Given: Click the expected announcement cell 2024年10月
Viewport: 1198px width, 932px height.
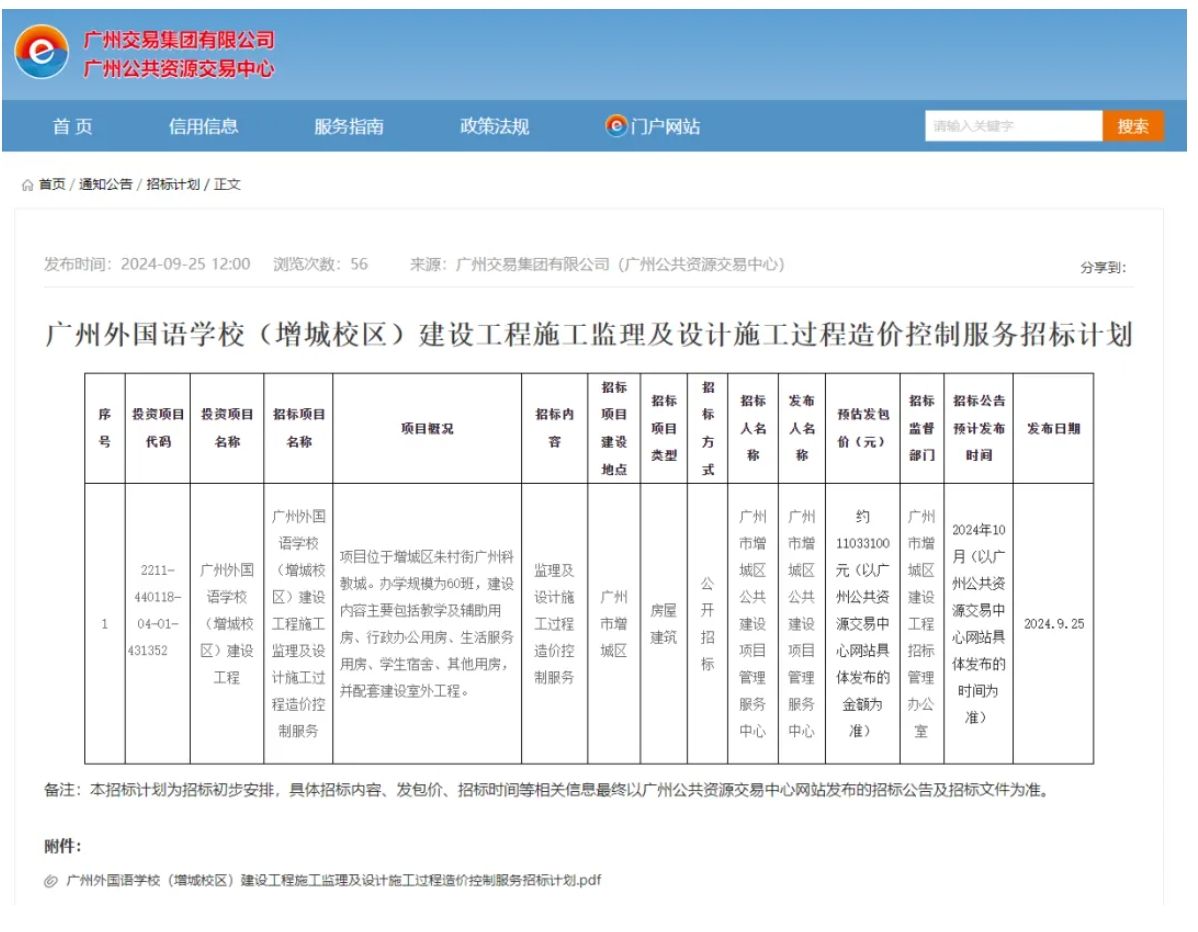Looking at the screenshot, I should 979,623.
